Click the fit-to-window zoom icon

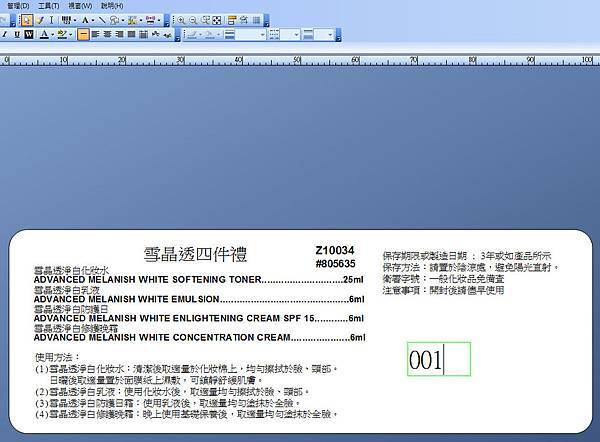(217, 20)
